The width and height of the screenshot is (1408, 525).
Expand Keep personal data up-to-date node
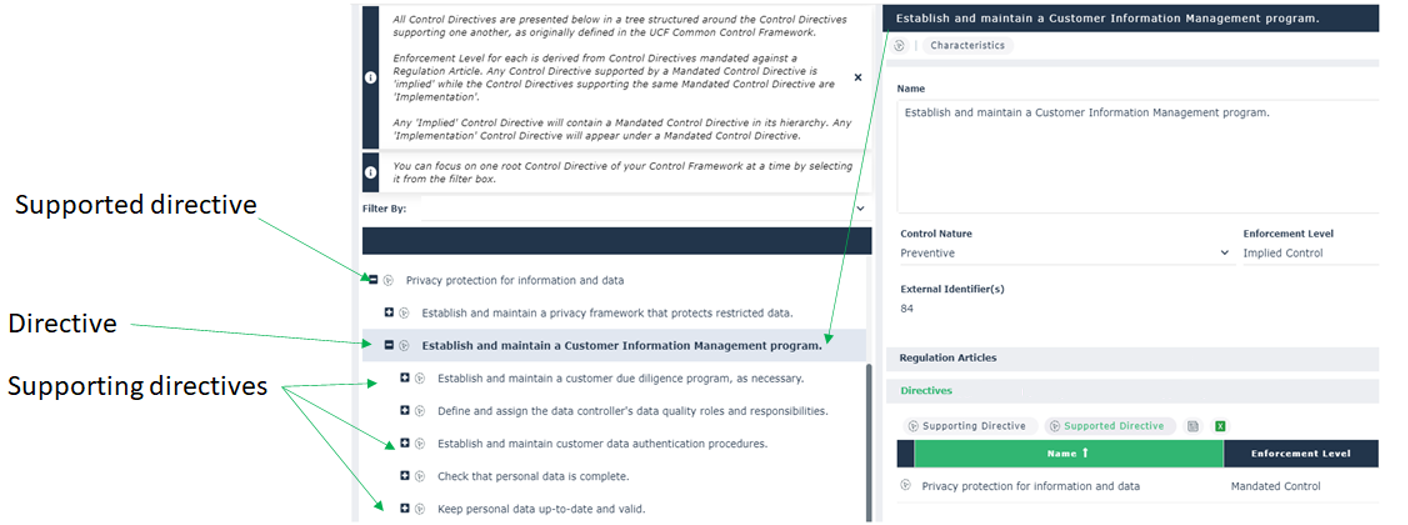405,509
